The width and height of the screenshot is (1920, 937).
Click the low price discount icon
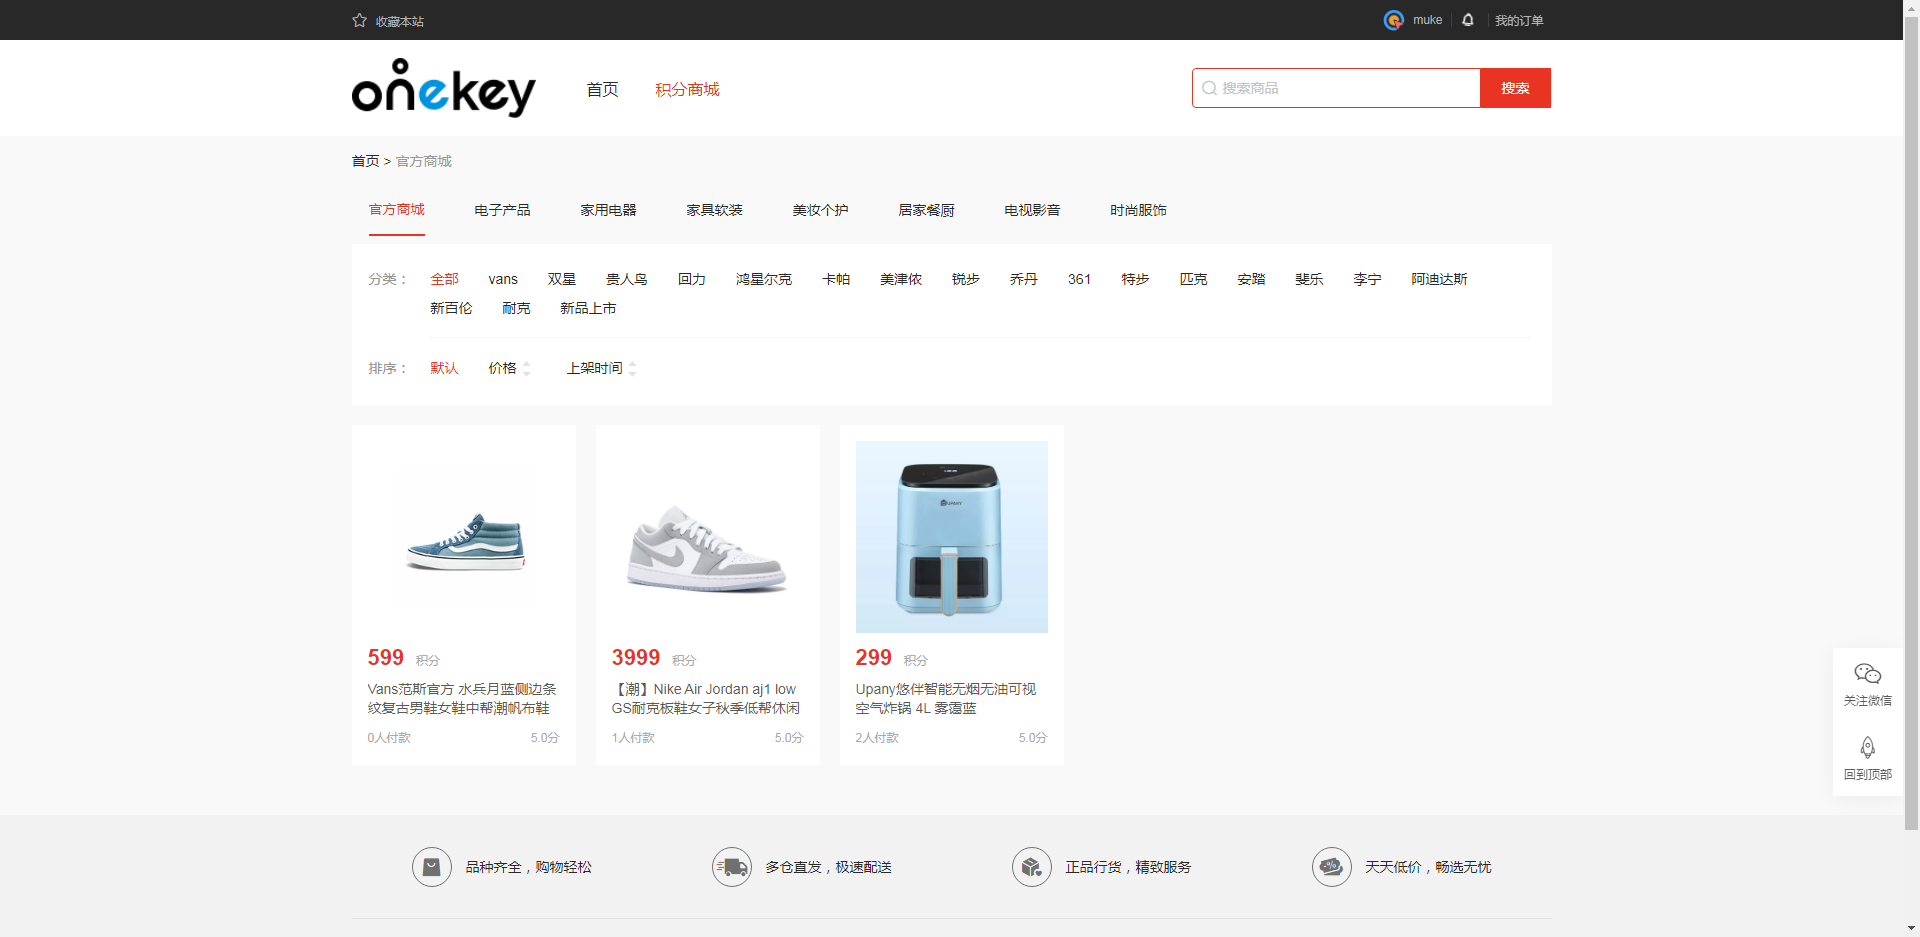coord(1332,867)
